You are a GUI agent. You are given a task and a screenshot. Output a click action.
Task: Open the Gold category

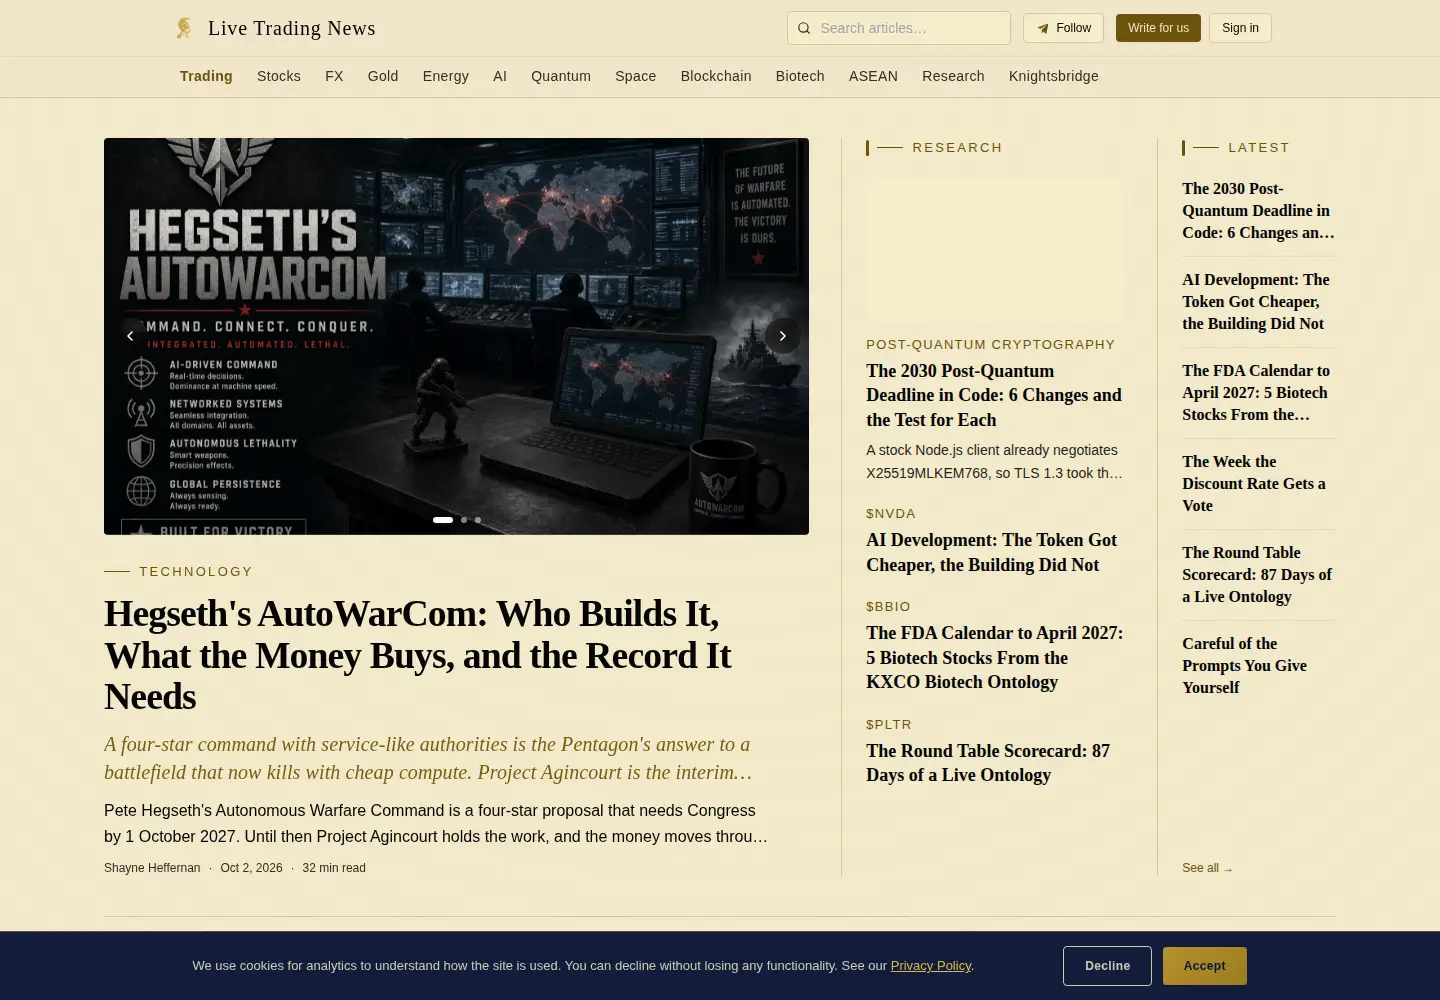click(x=383, y=76)
